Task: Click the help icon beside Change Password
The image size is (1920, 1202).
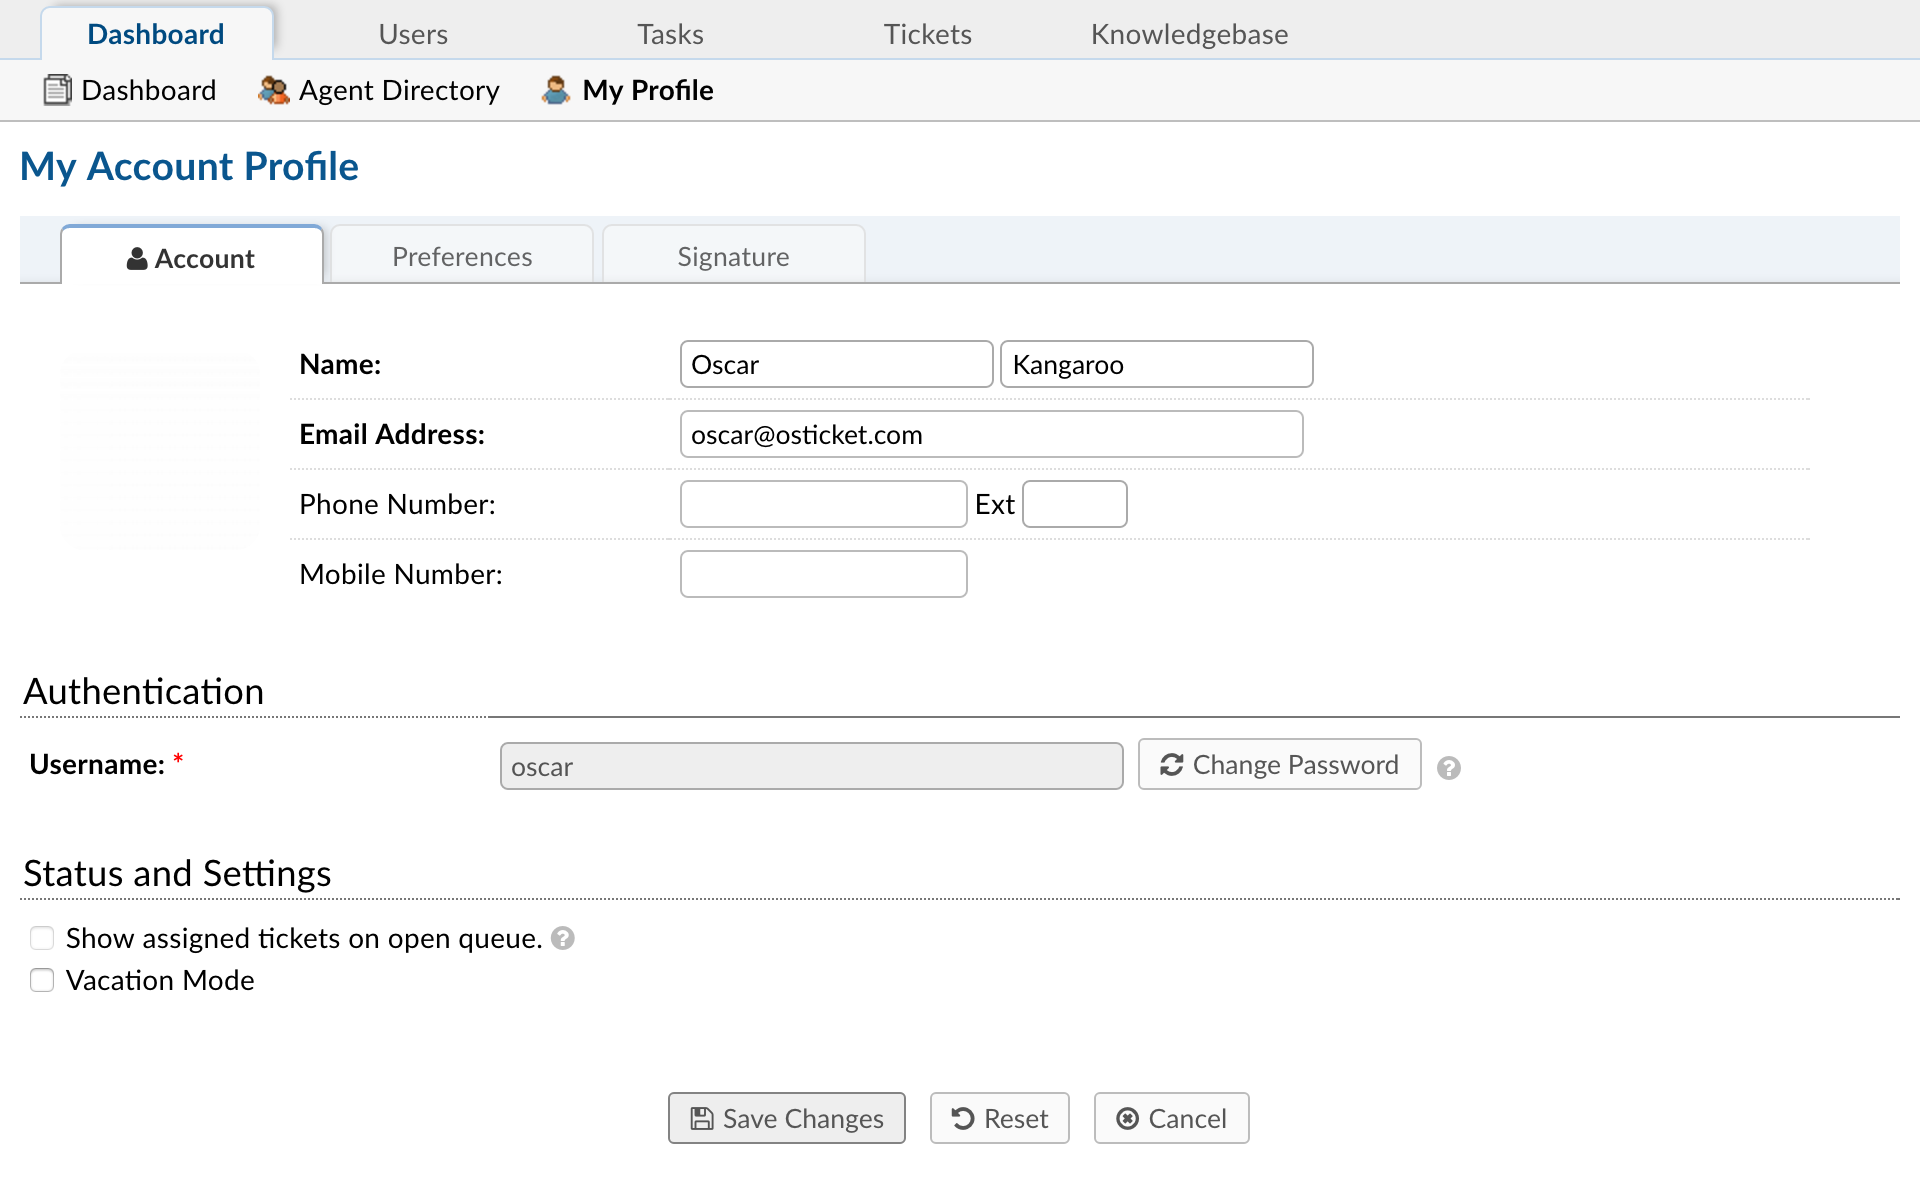Action: [x=1448, y=768]
